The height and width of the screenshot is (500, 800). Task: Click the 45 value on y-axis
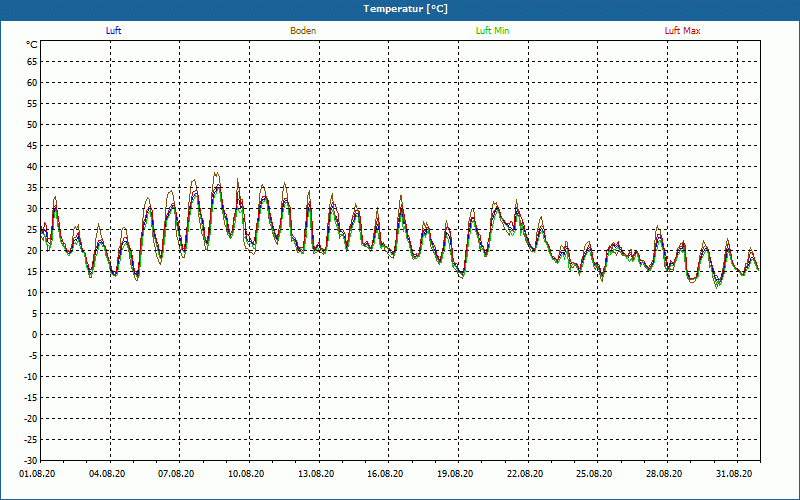(x=32, y=146)
